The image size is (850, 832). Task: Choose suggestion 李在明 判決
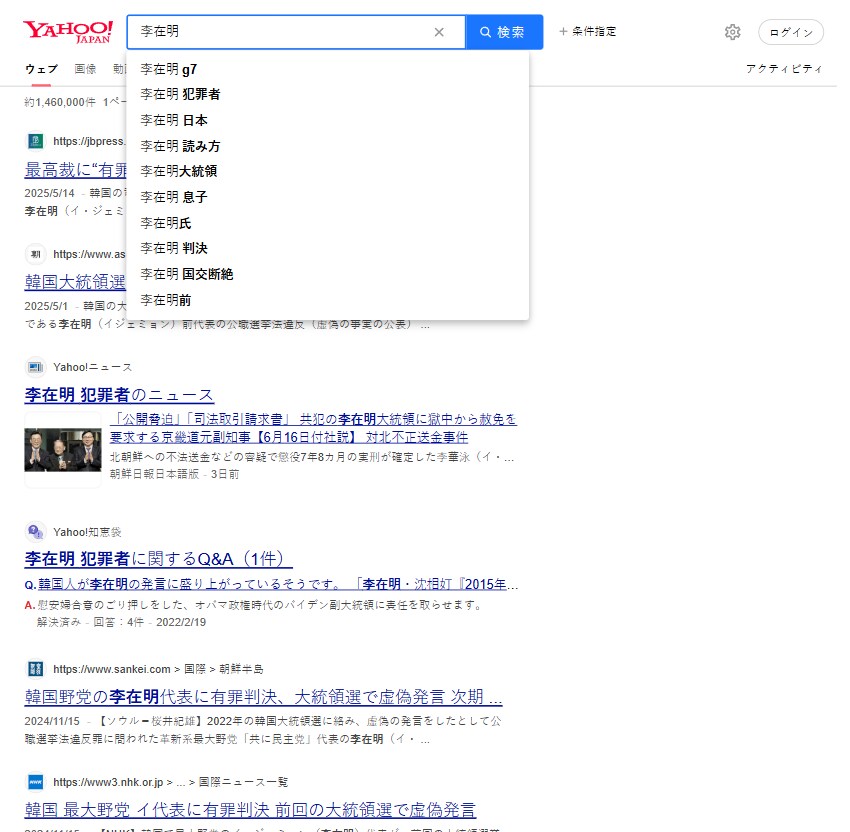[327, 248]
